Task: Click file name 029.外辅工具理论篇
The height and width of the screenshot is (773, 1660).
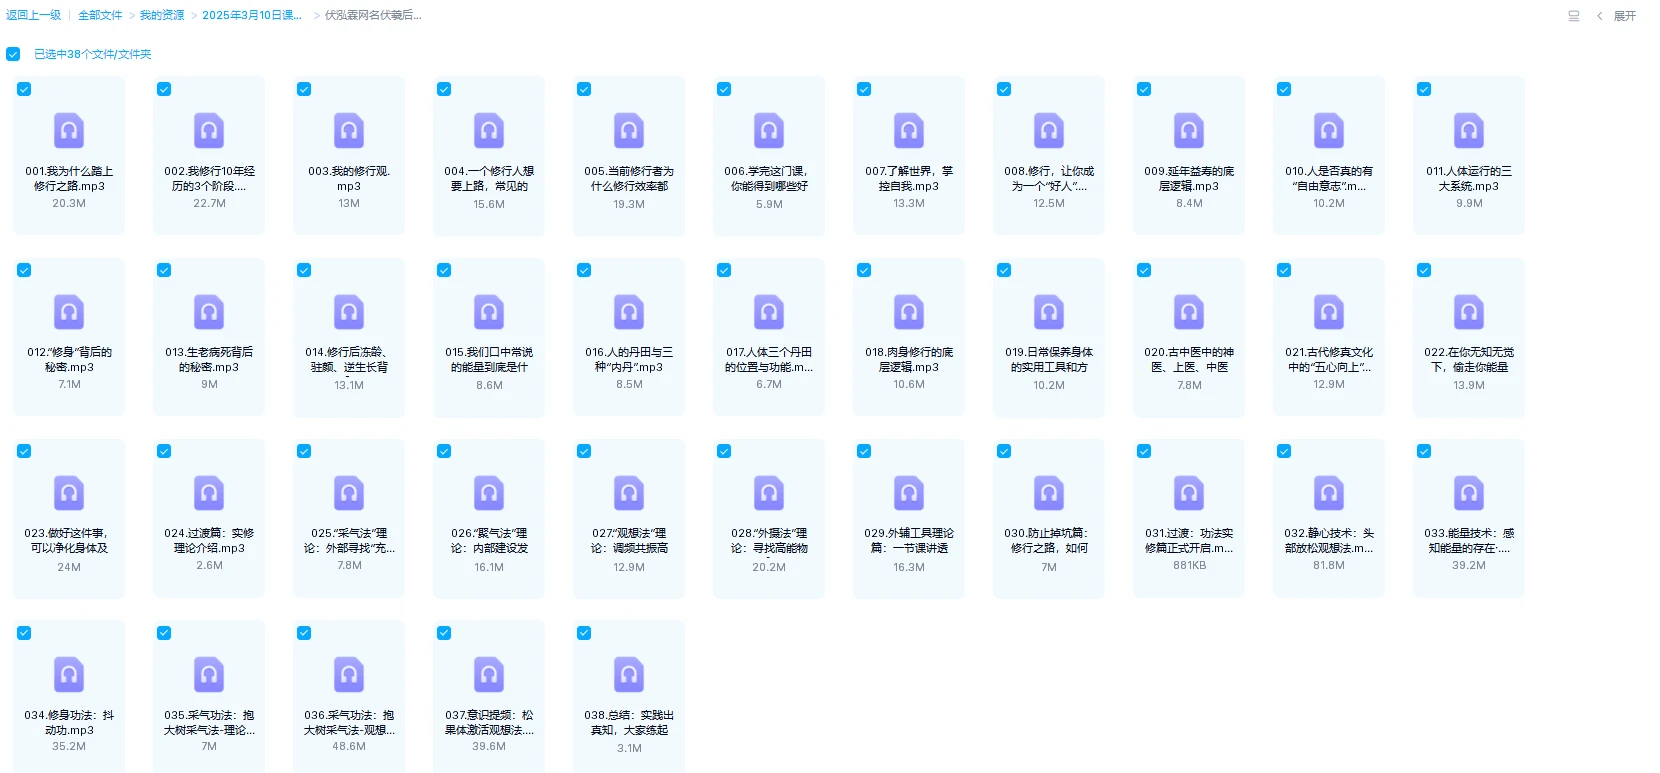Action: tap(909, 541)
